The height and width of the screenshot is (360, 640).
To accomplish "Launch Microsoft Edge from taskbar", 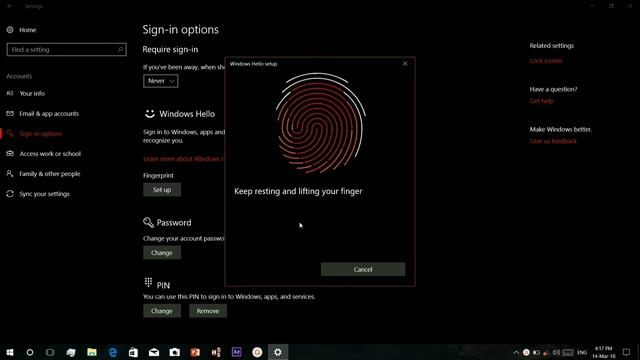I will (113, 352).
